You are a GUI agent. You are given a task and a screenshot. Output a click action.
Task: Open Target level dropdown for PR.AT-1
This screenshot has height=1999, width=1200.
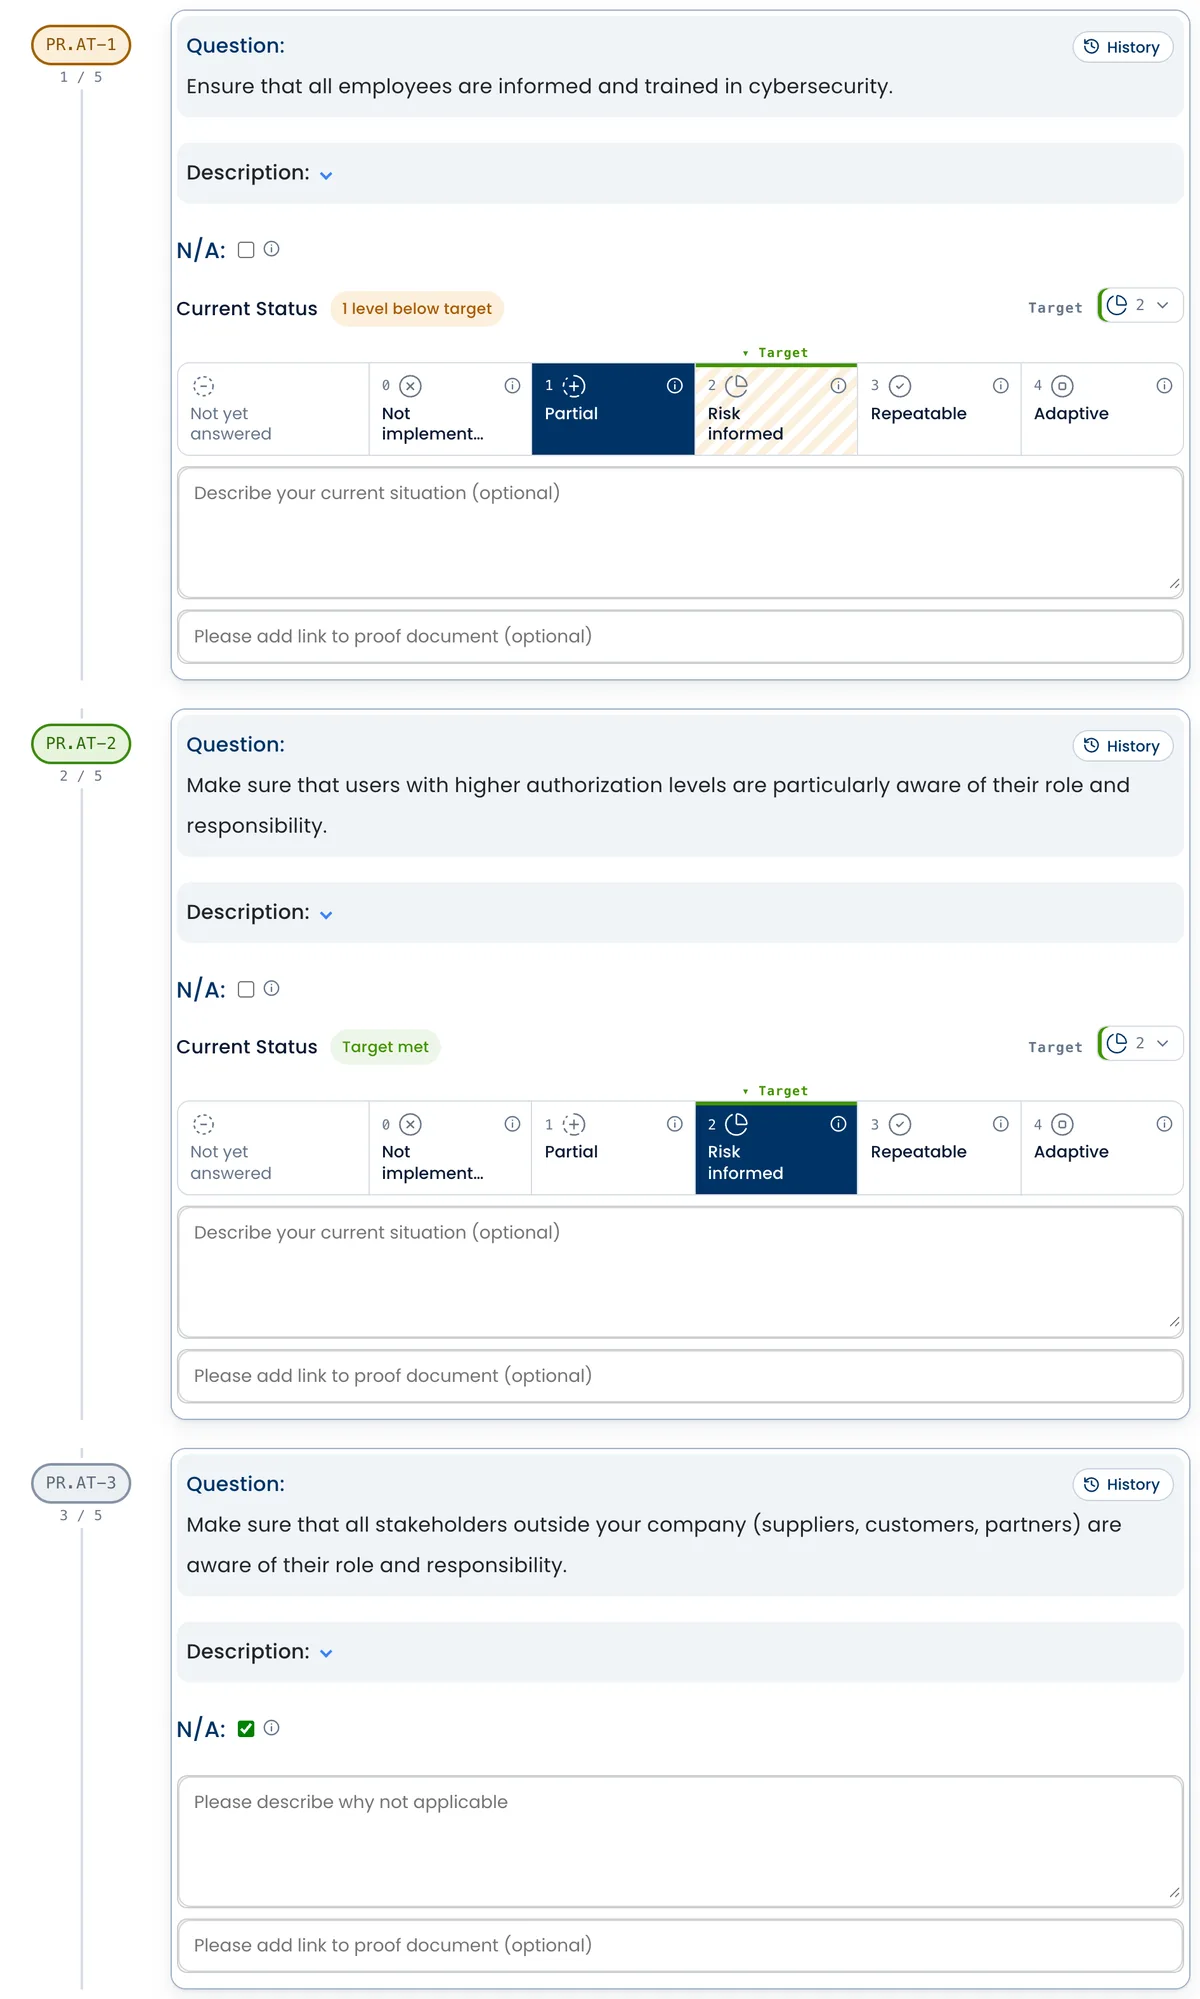click(x=1140, y=305)
